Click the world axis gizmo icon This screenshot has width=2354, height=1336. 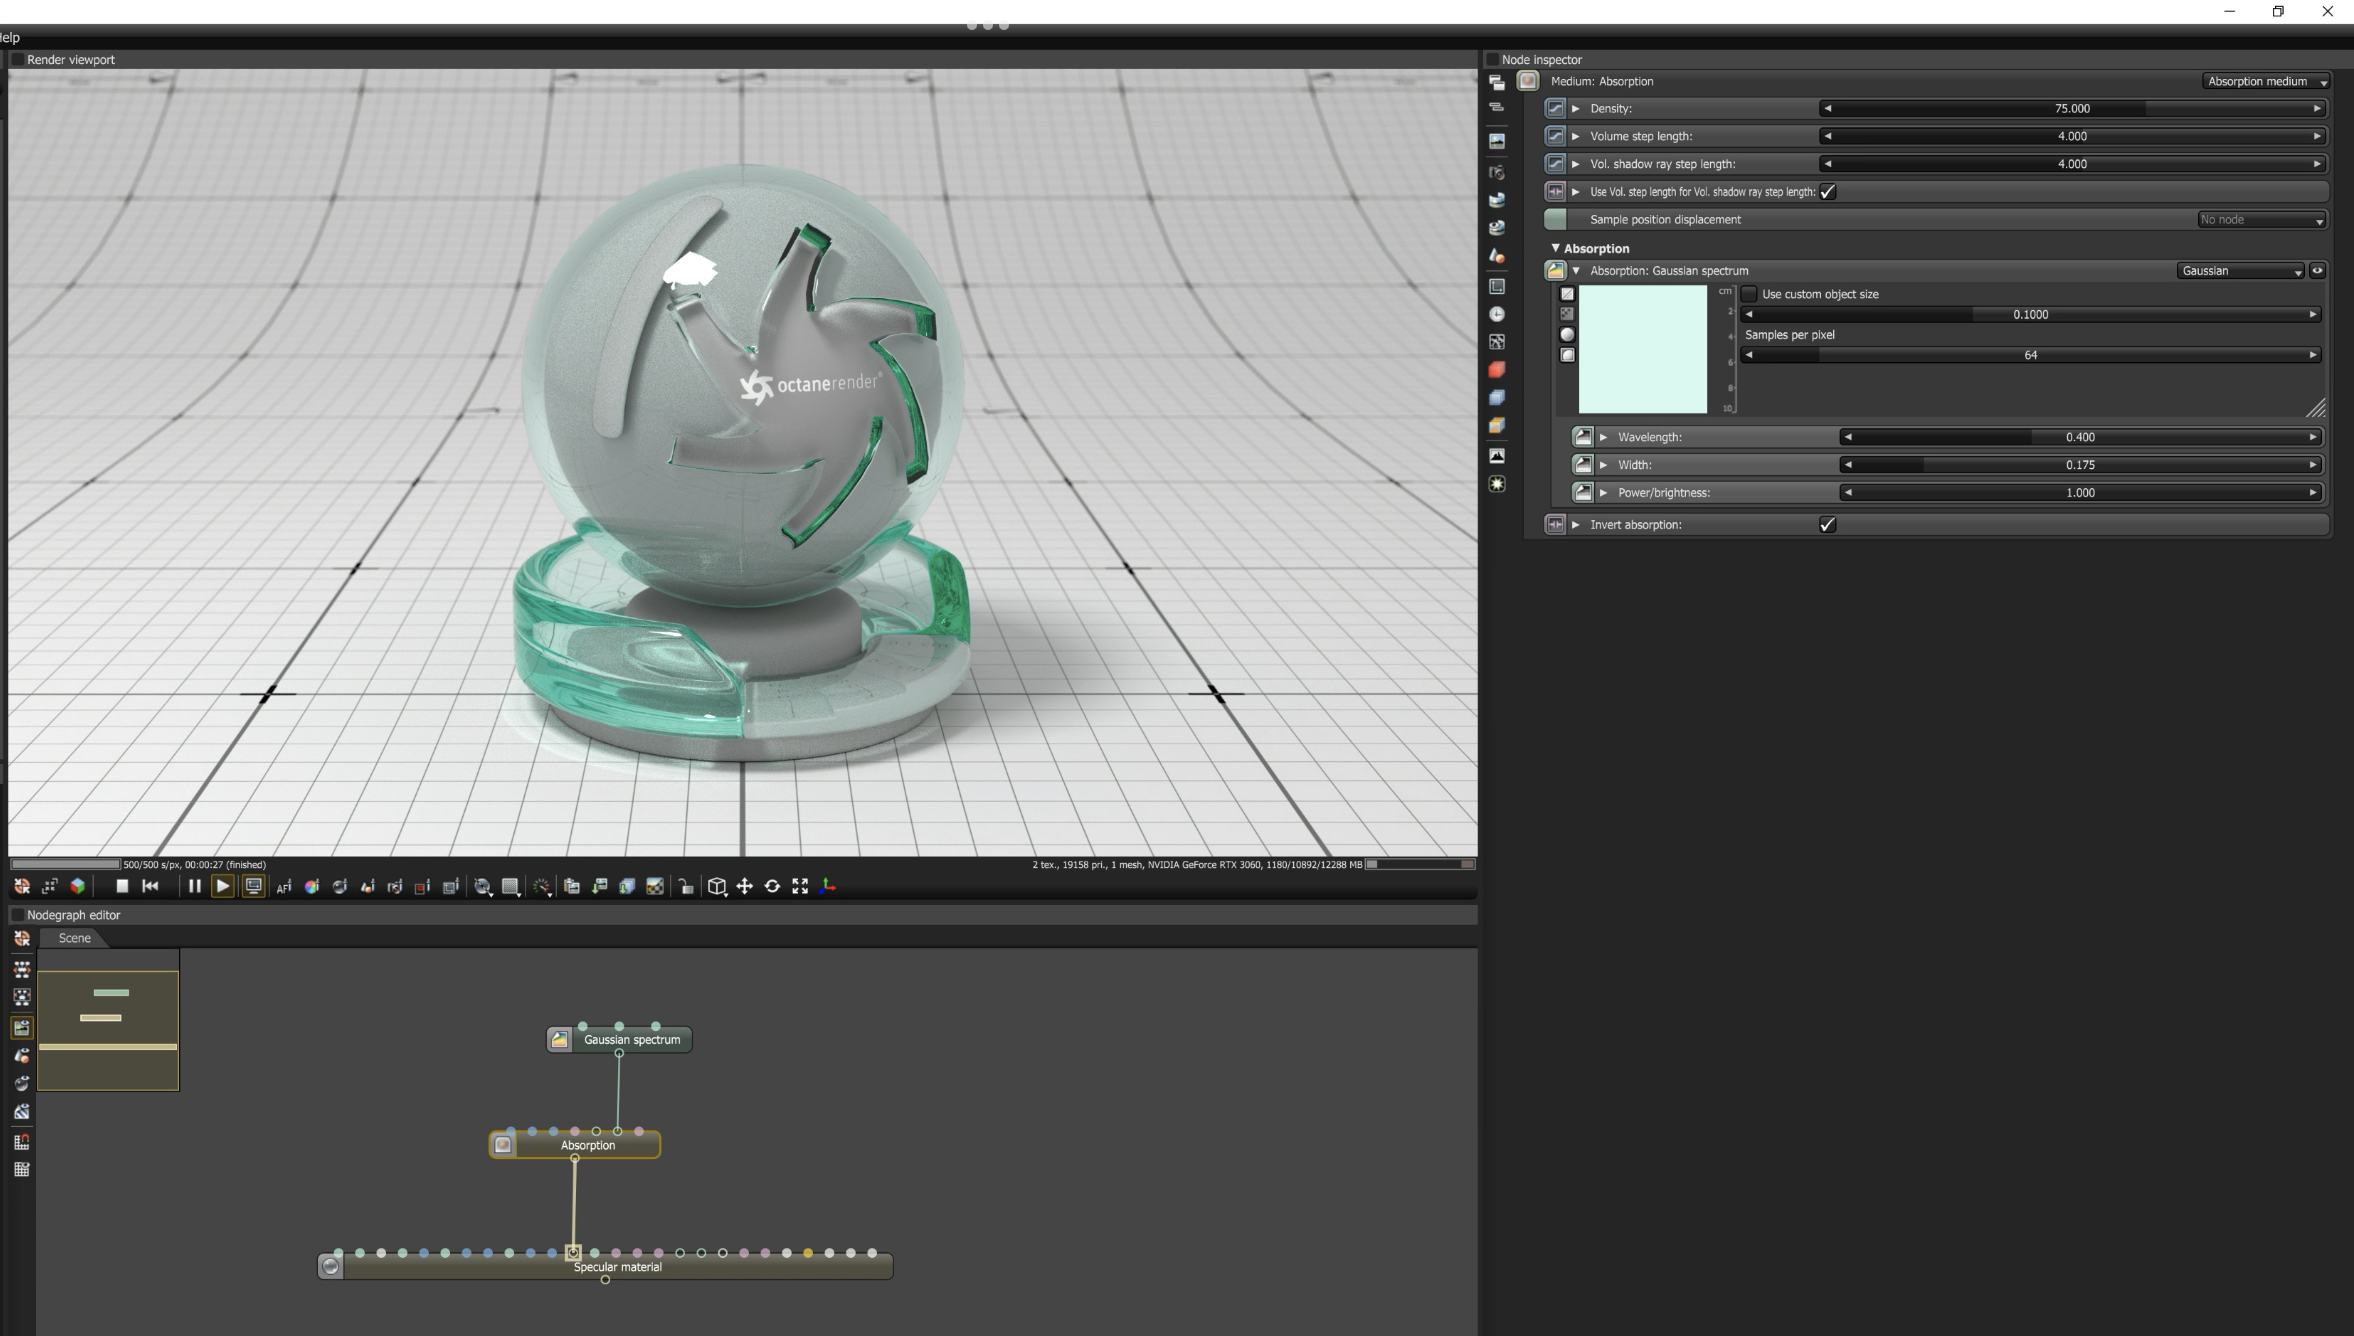tap(828, 886)
